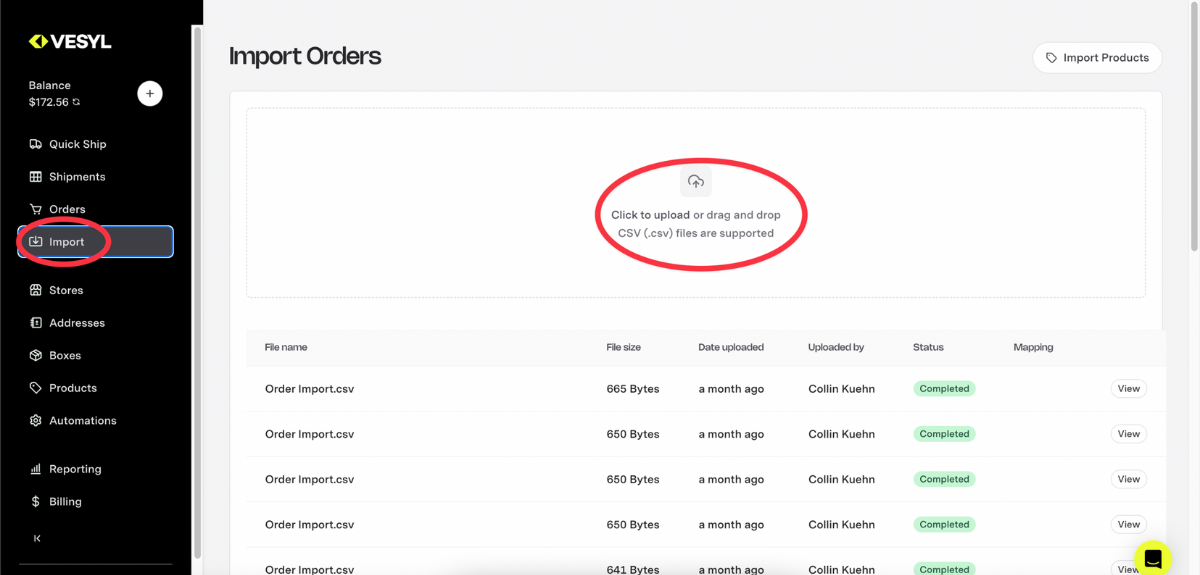Screen dimensions: 1200x575
Task: View the 665 Bytes Order Import file
Action: pos(1128,389)
